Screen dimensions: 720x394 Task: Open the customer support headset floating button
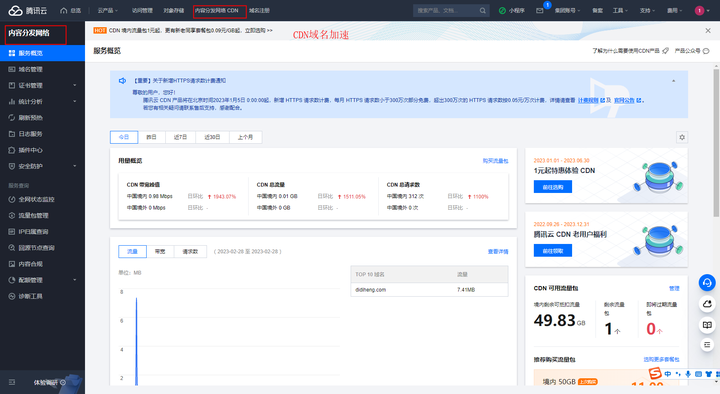point(707,282)
